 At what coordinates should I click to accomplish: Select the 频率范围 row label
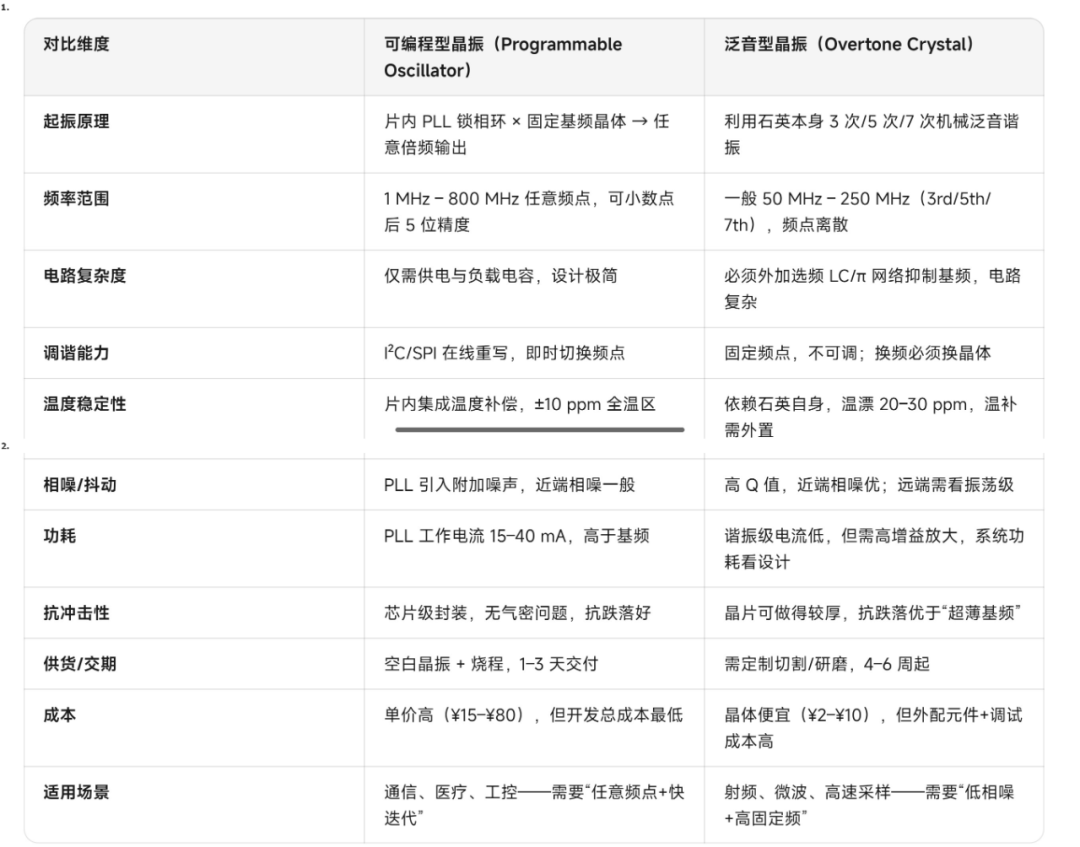pyautogui.click(x=76, y=198)
